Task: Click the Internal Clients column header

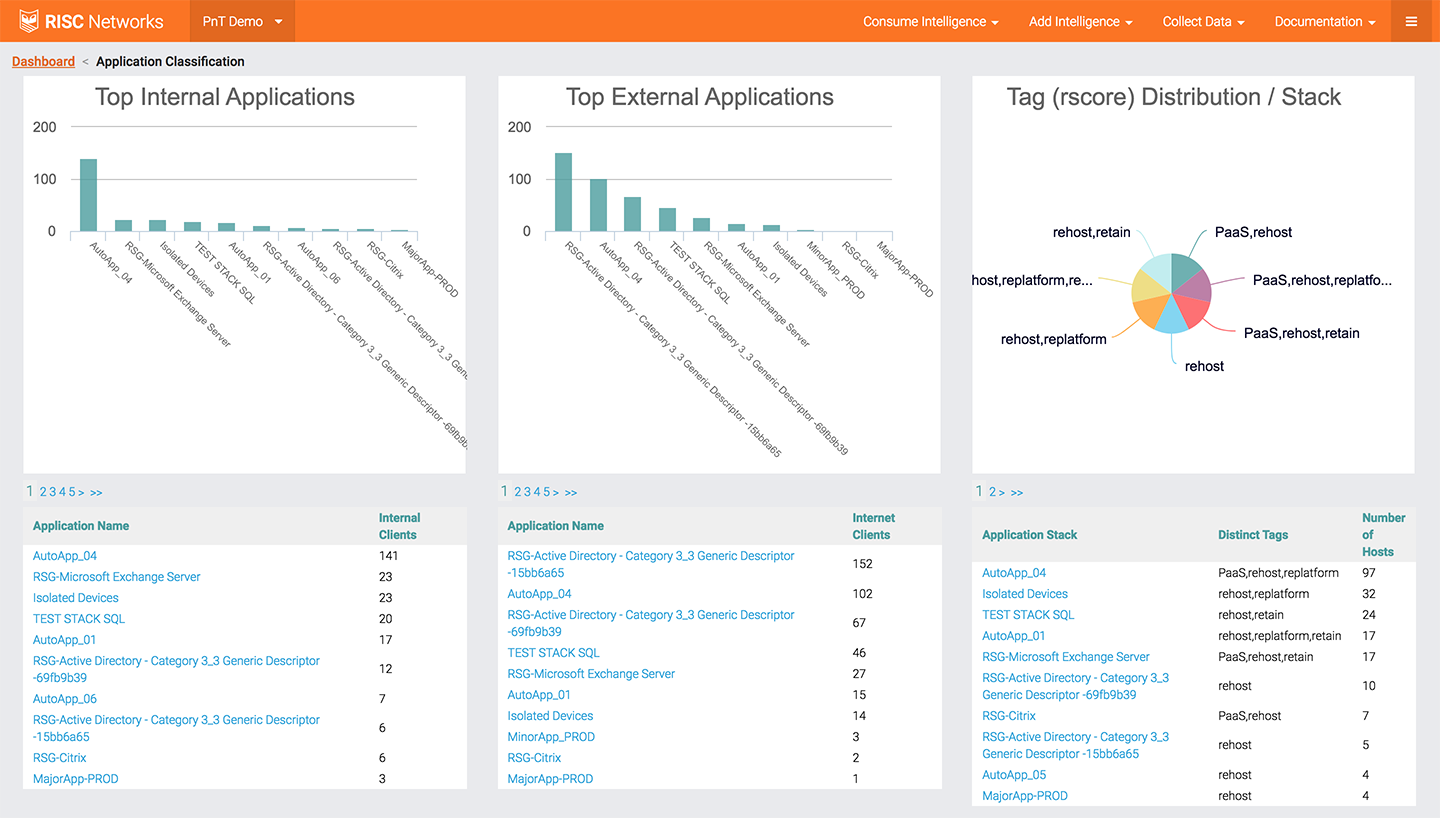Action: tap(399, 526)
